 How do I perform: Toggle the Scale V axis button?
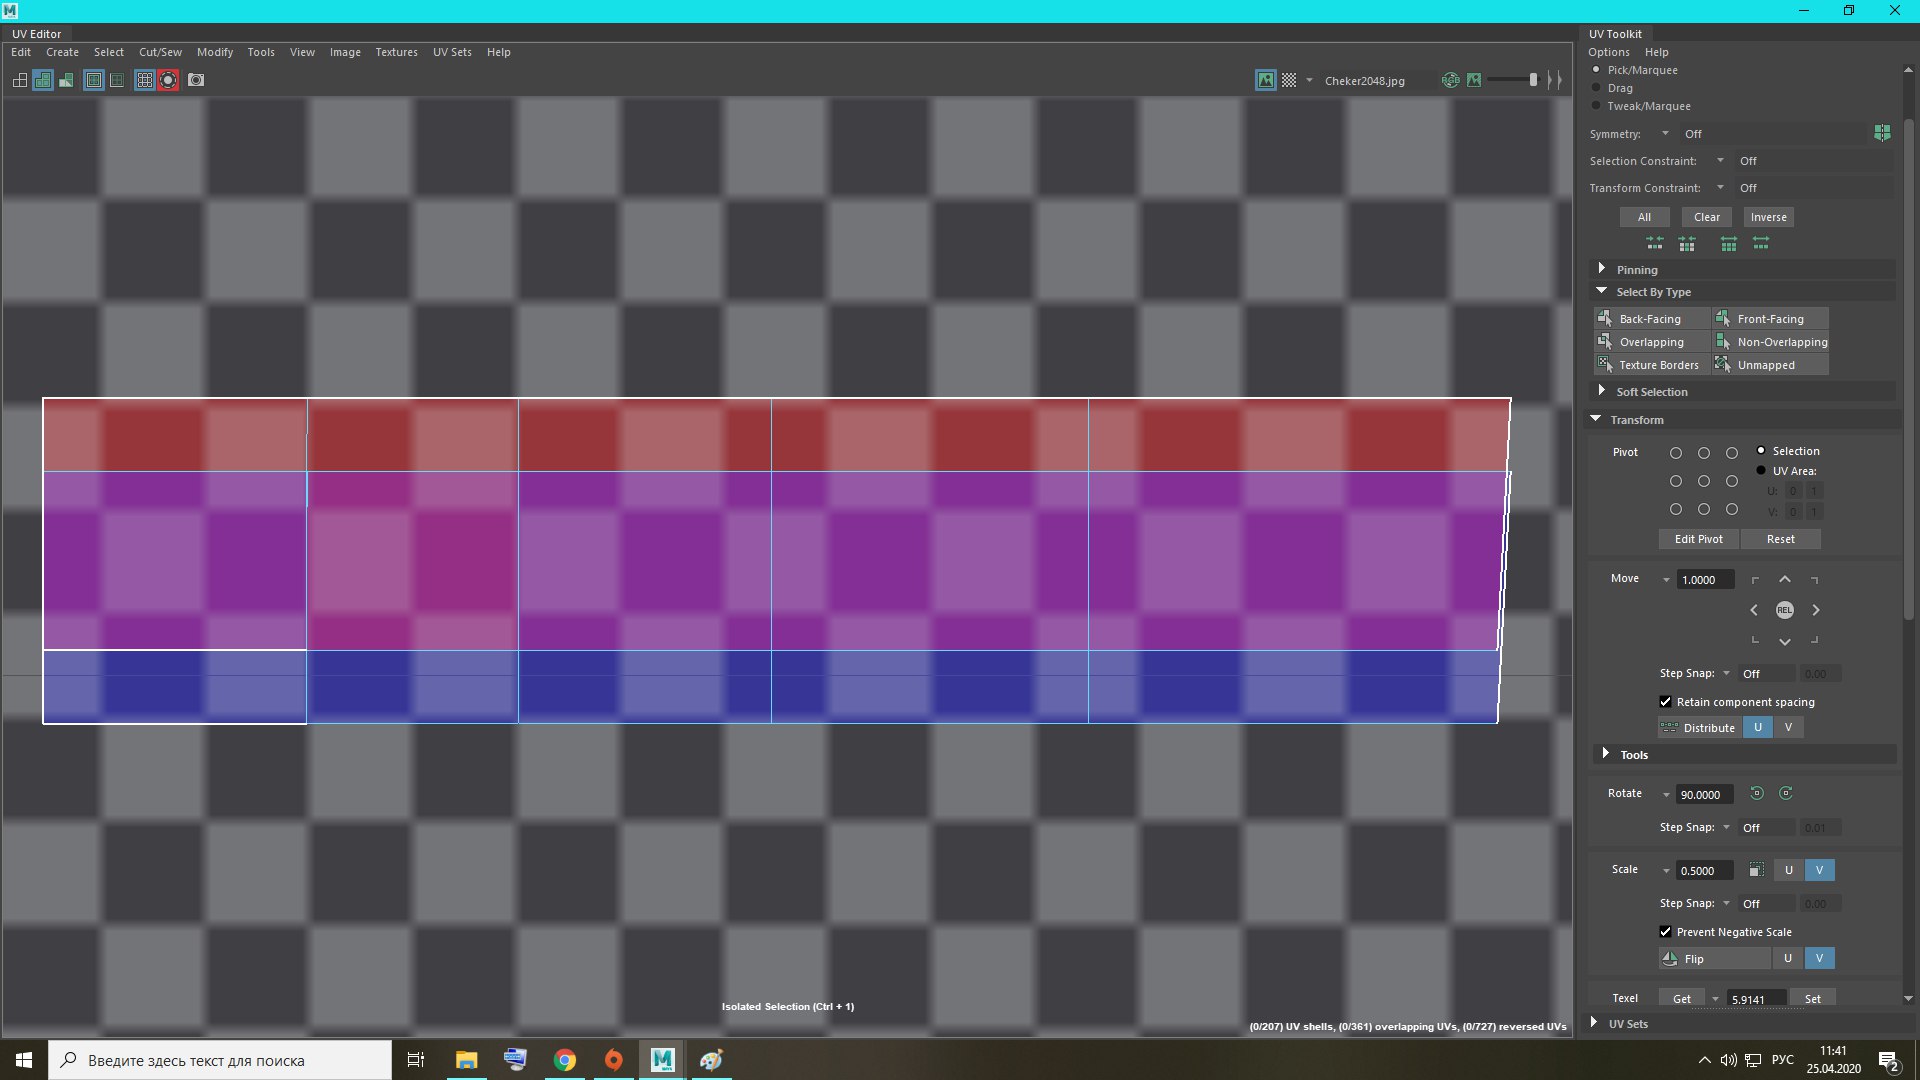pos(1819,870)
